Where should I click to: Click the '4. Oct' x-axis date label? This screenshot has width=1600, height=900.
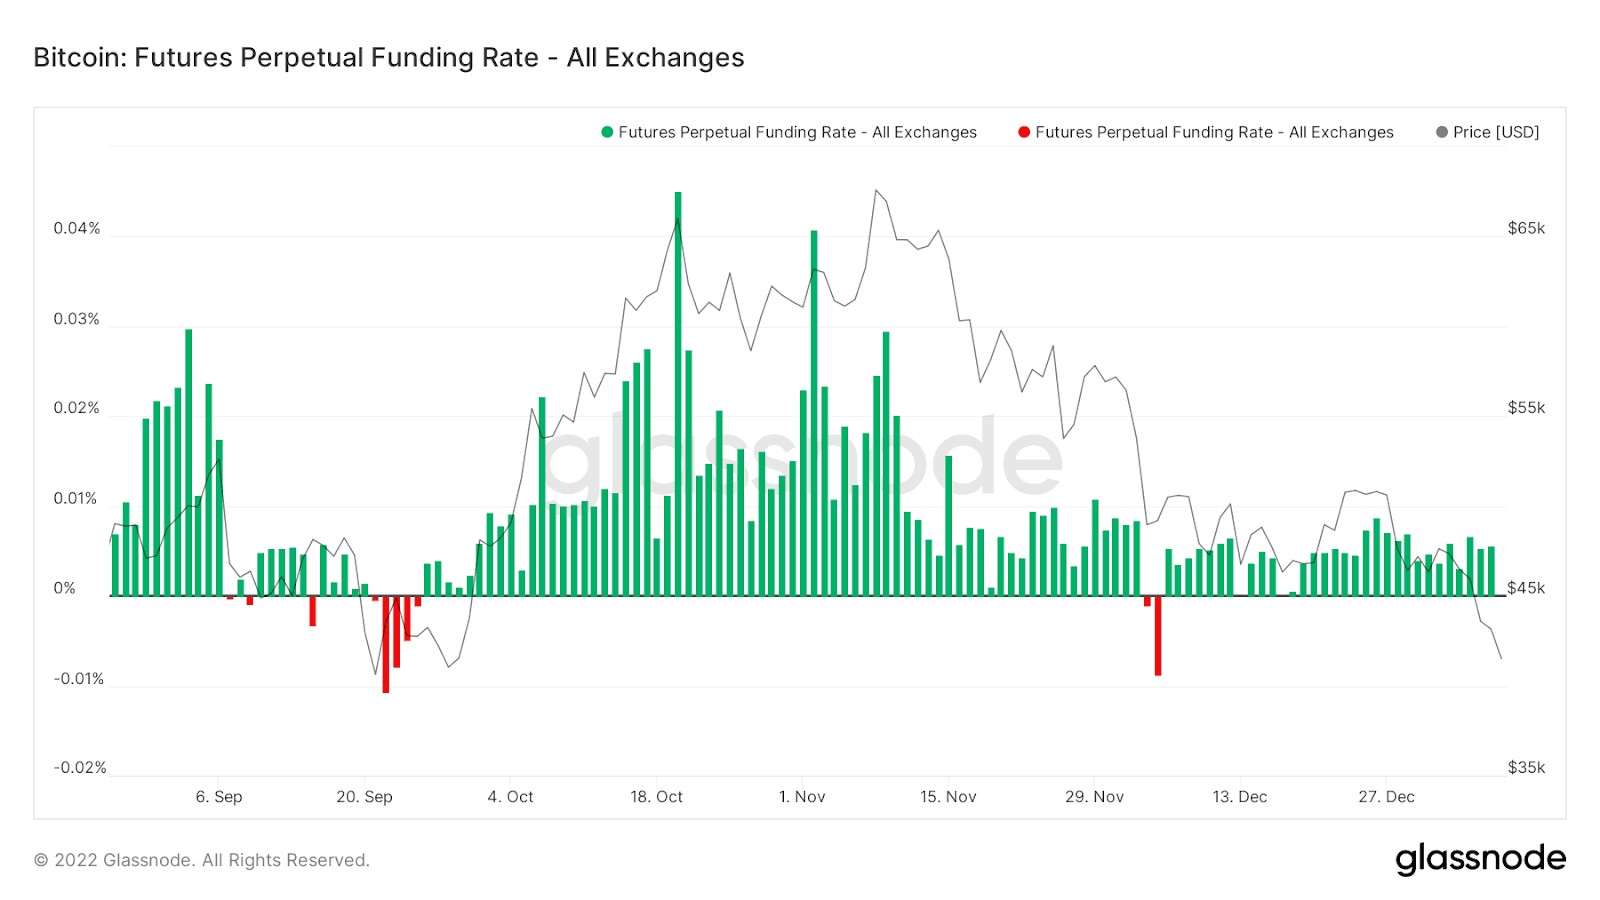click(x=510, y=797)
